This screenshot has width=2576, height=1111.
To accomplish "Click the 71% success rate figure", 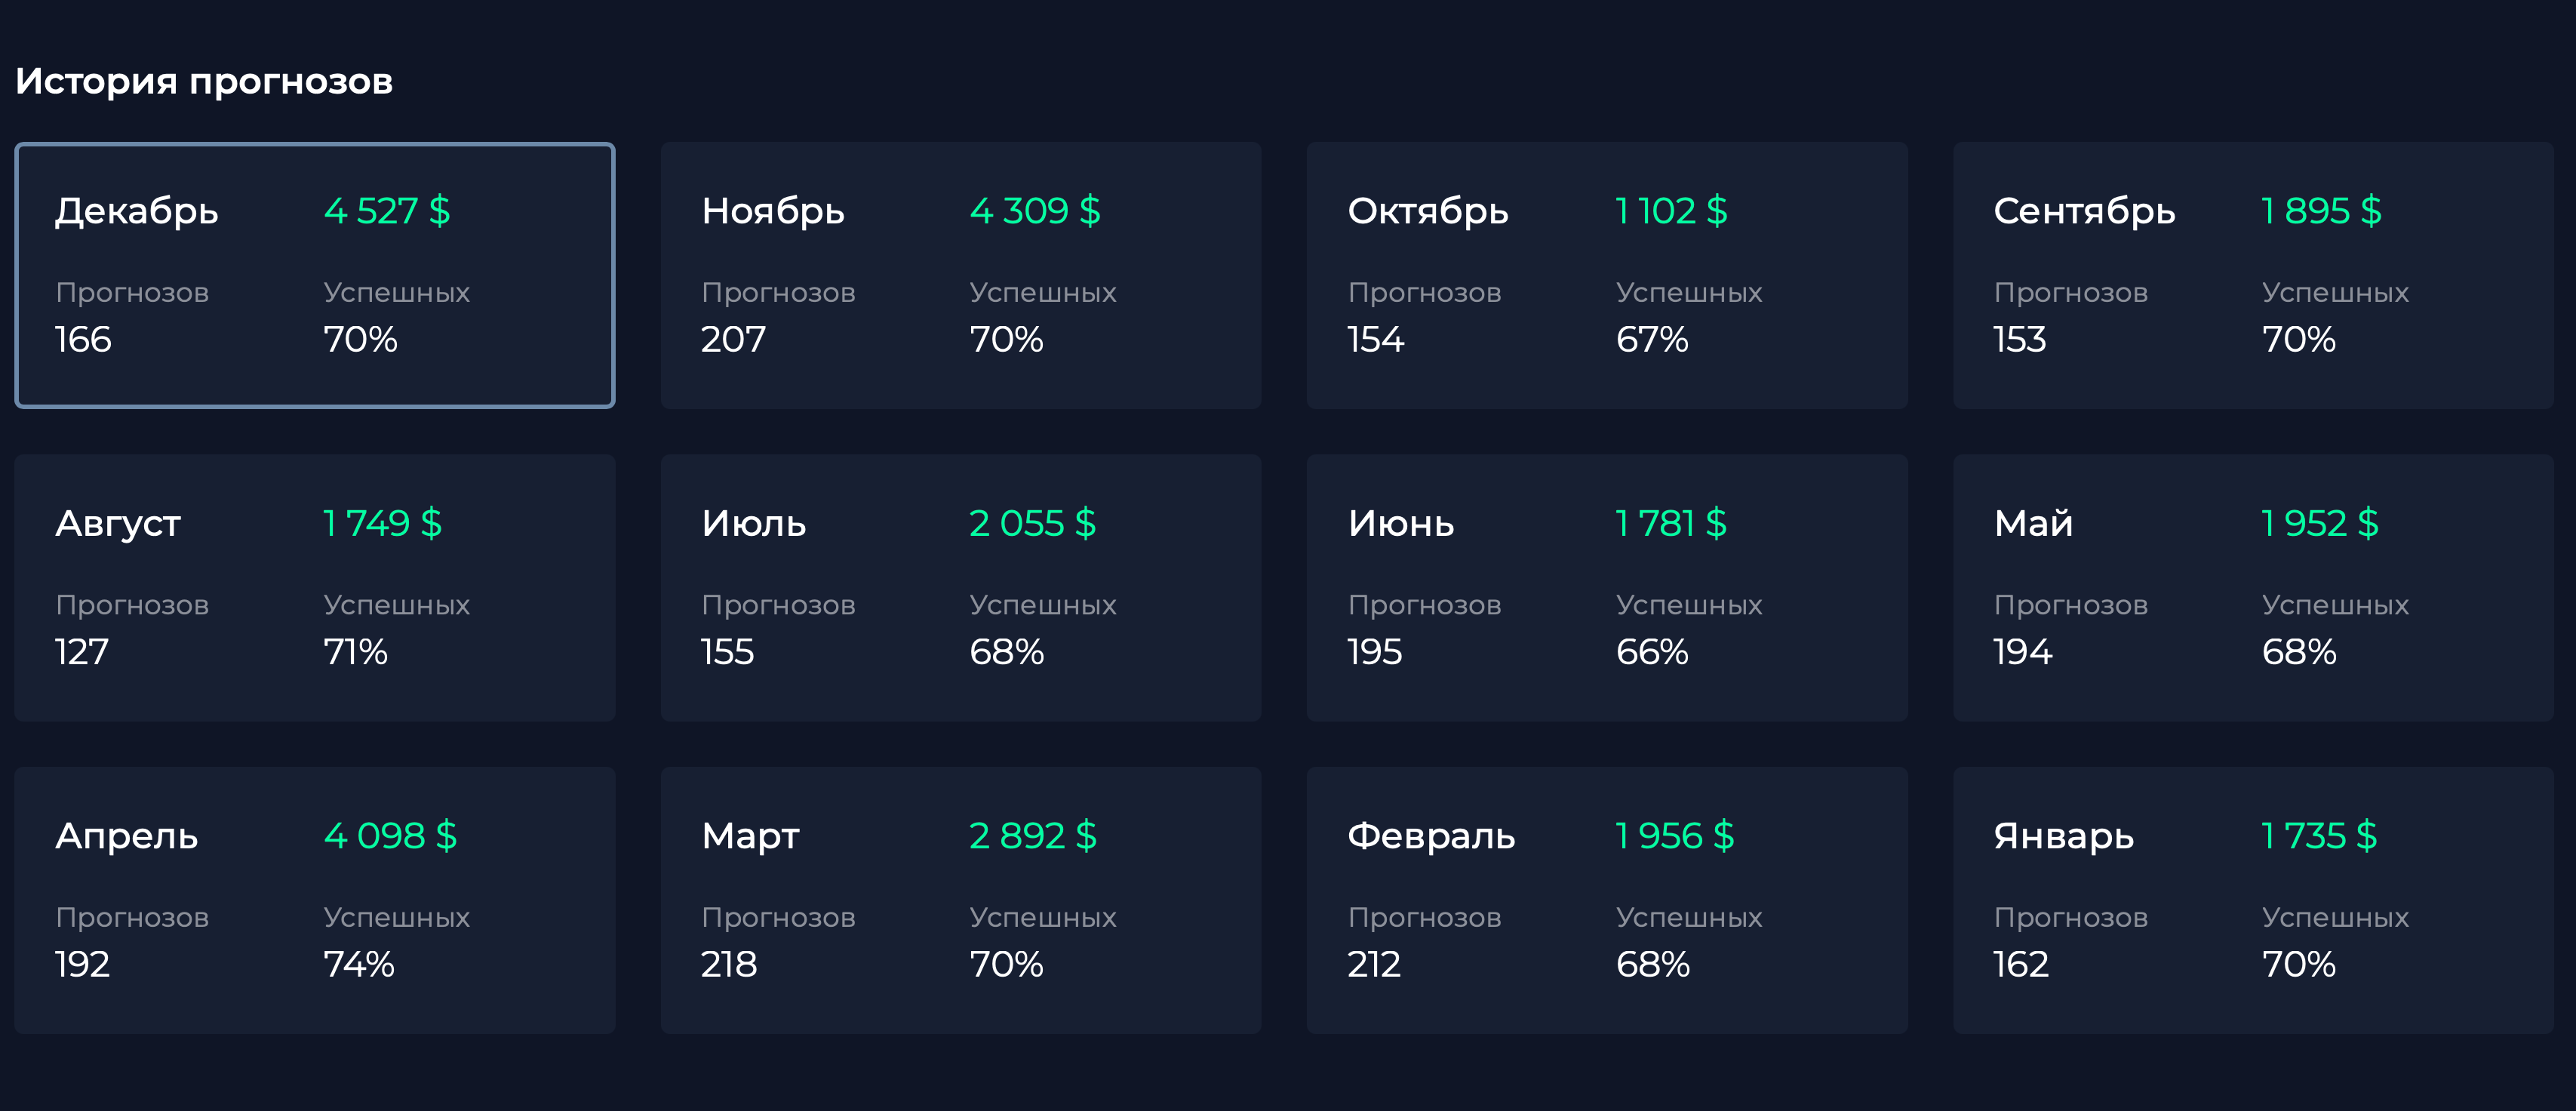I will click(x=355, y=652).
